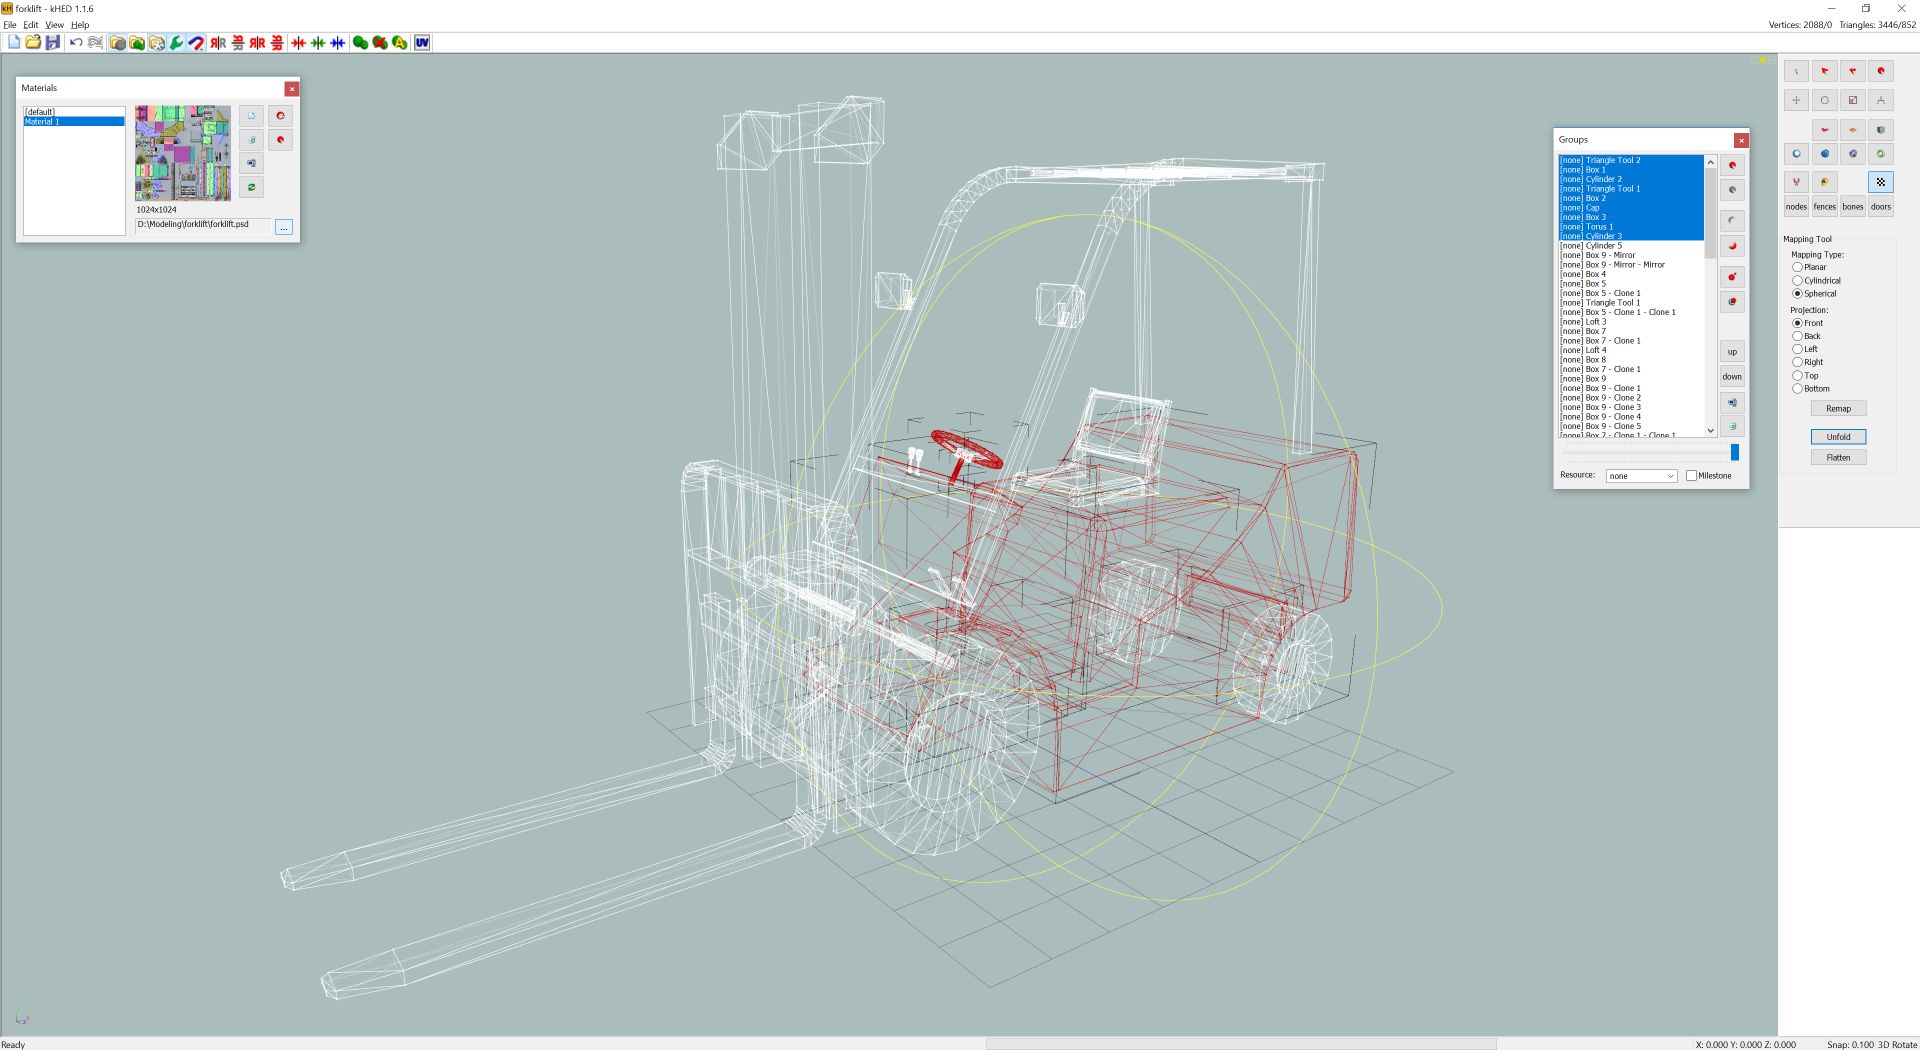Choose the Top projection option

click(x=1797, y=376)
